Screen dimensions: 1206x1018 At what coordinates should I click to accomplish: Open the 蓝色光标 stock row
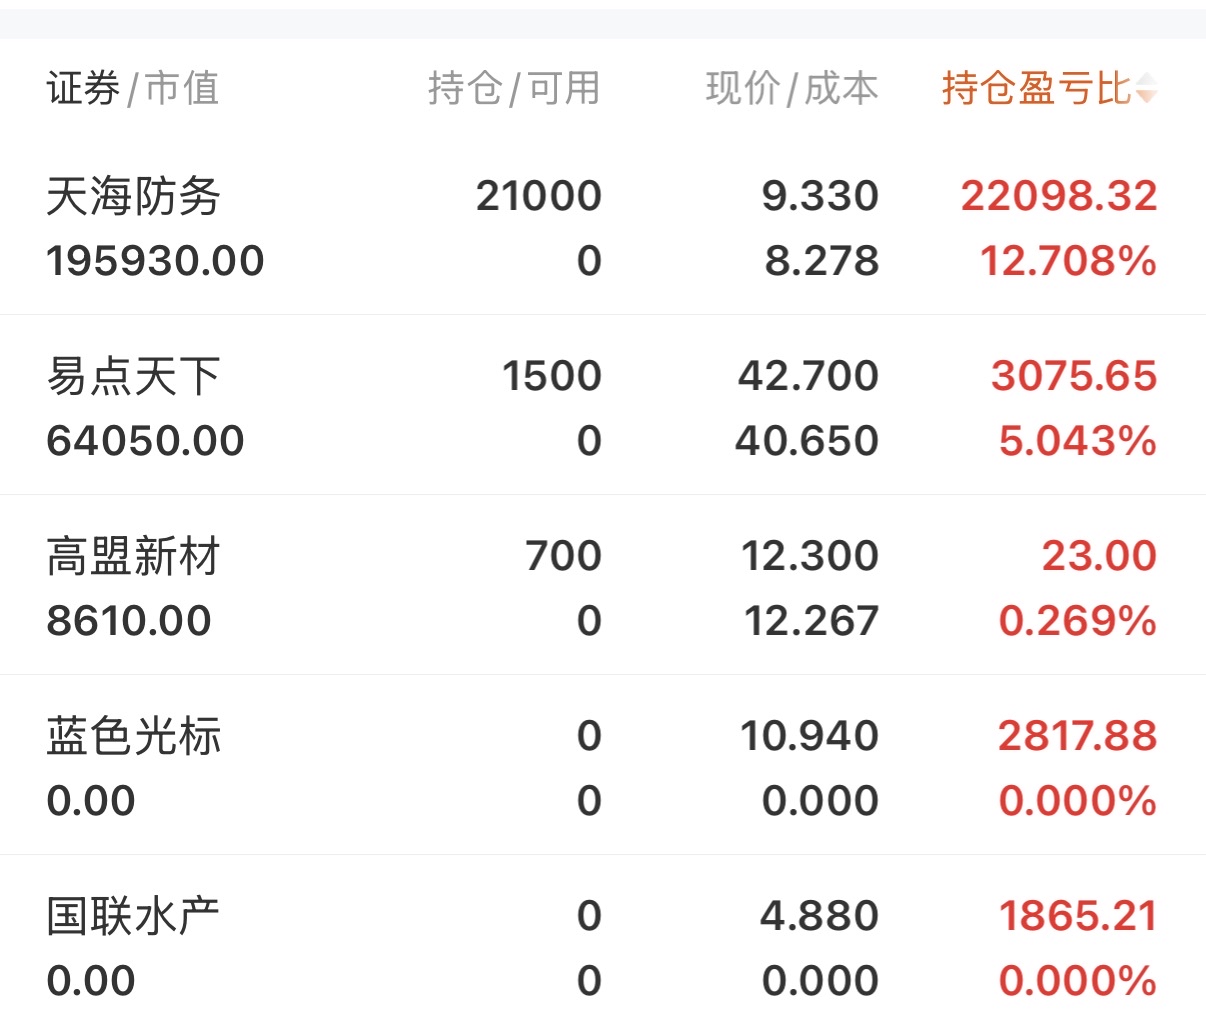[x=133, y=736]
